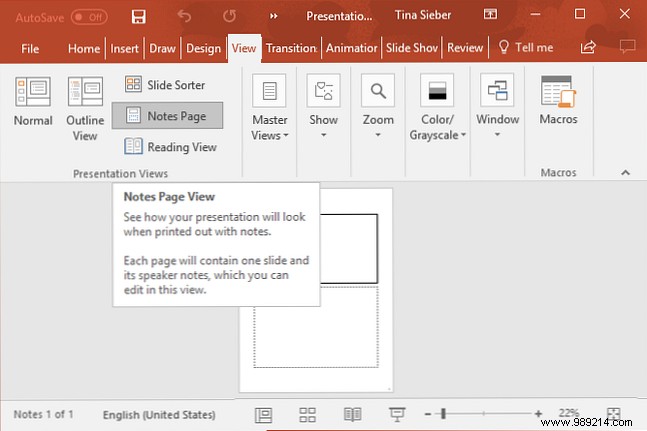Click the Redo/Repeat icon

pos(229,16)
